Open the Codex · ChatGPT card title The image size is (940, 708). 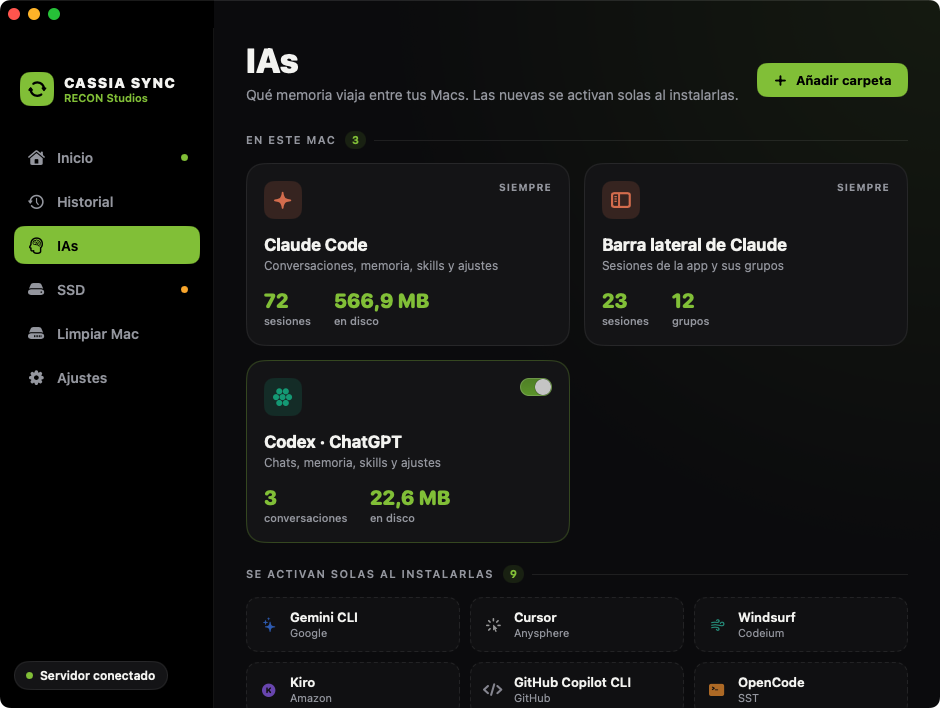[x=333, y=442]
